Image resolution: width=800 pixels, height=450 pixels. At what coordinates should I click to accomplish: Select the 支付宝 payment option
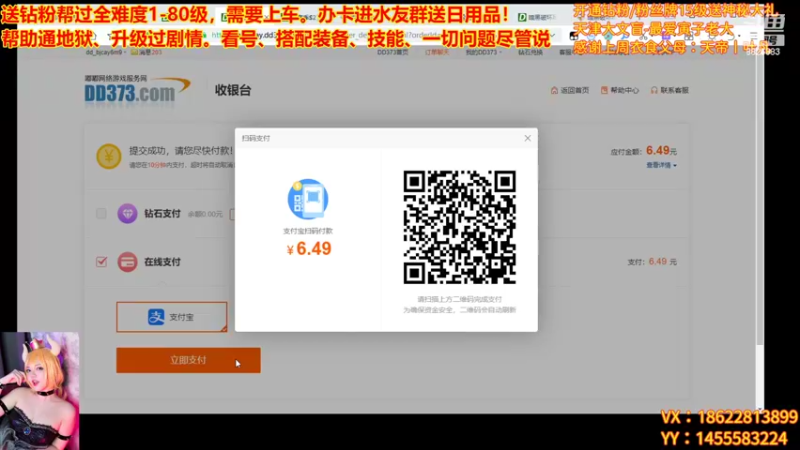(171, 317)
